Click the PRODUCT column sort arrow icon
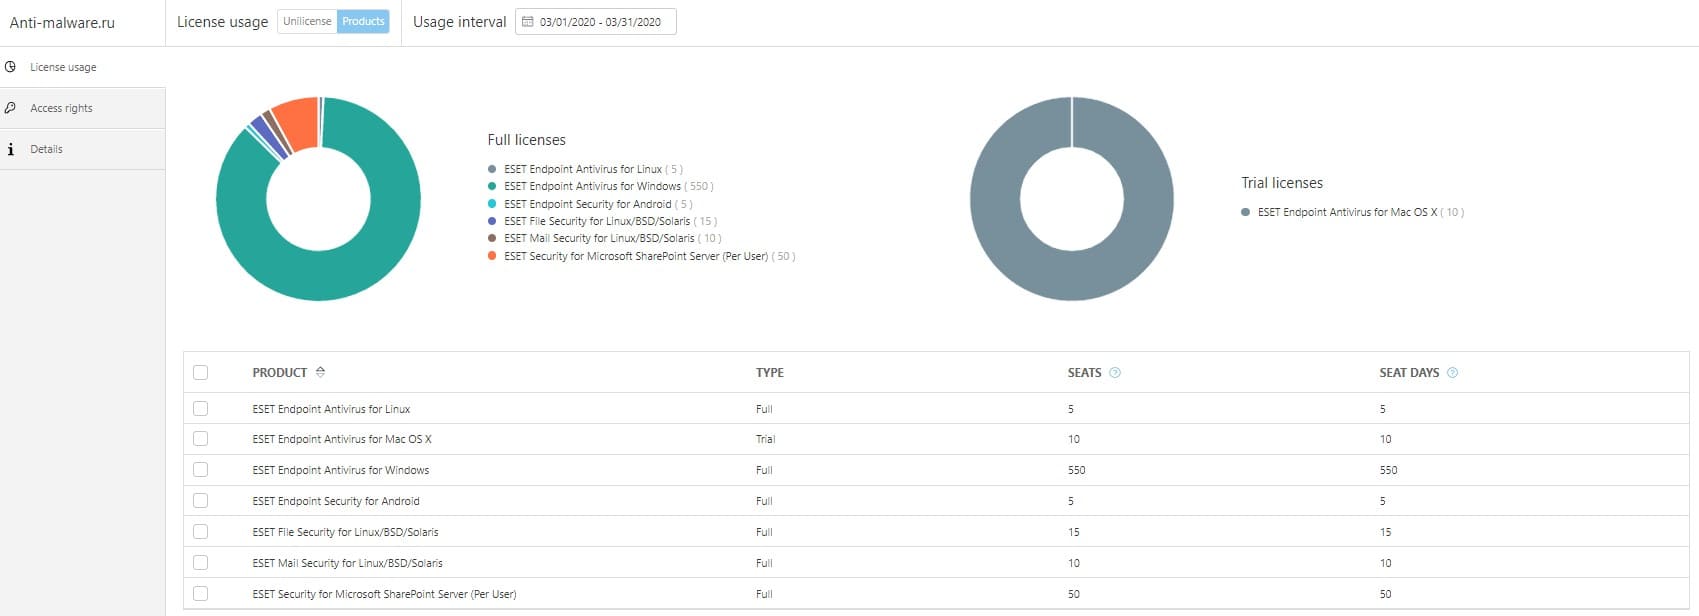This screenshot has width=1699, height=616. coord(320,372)
